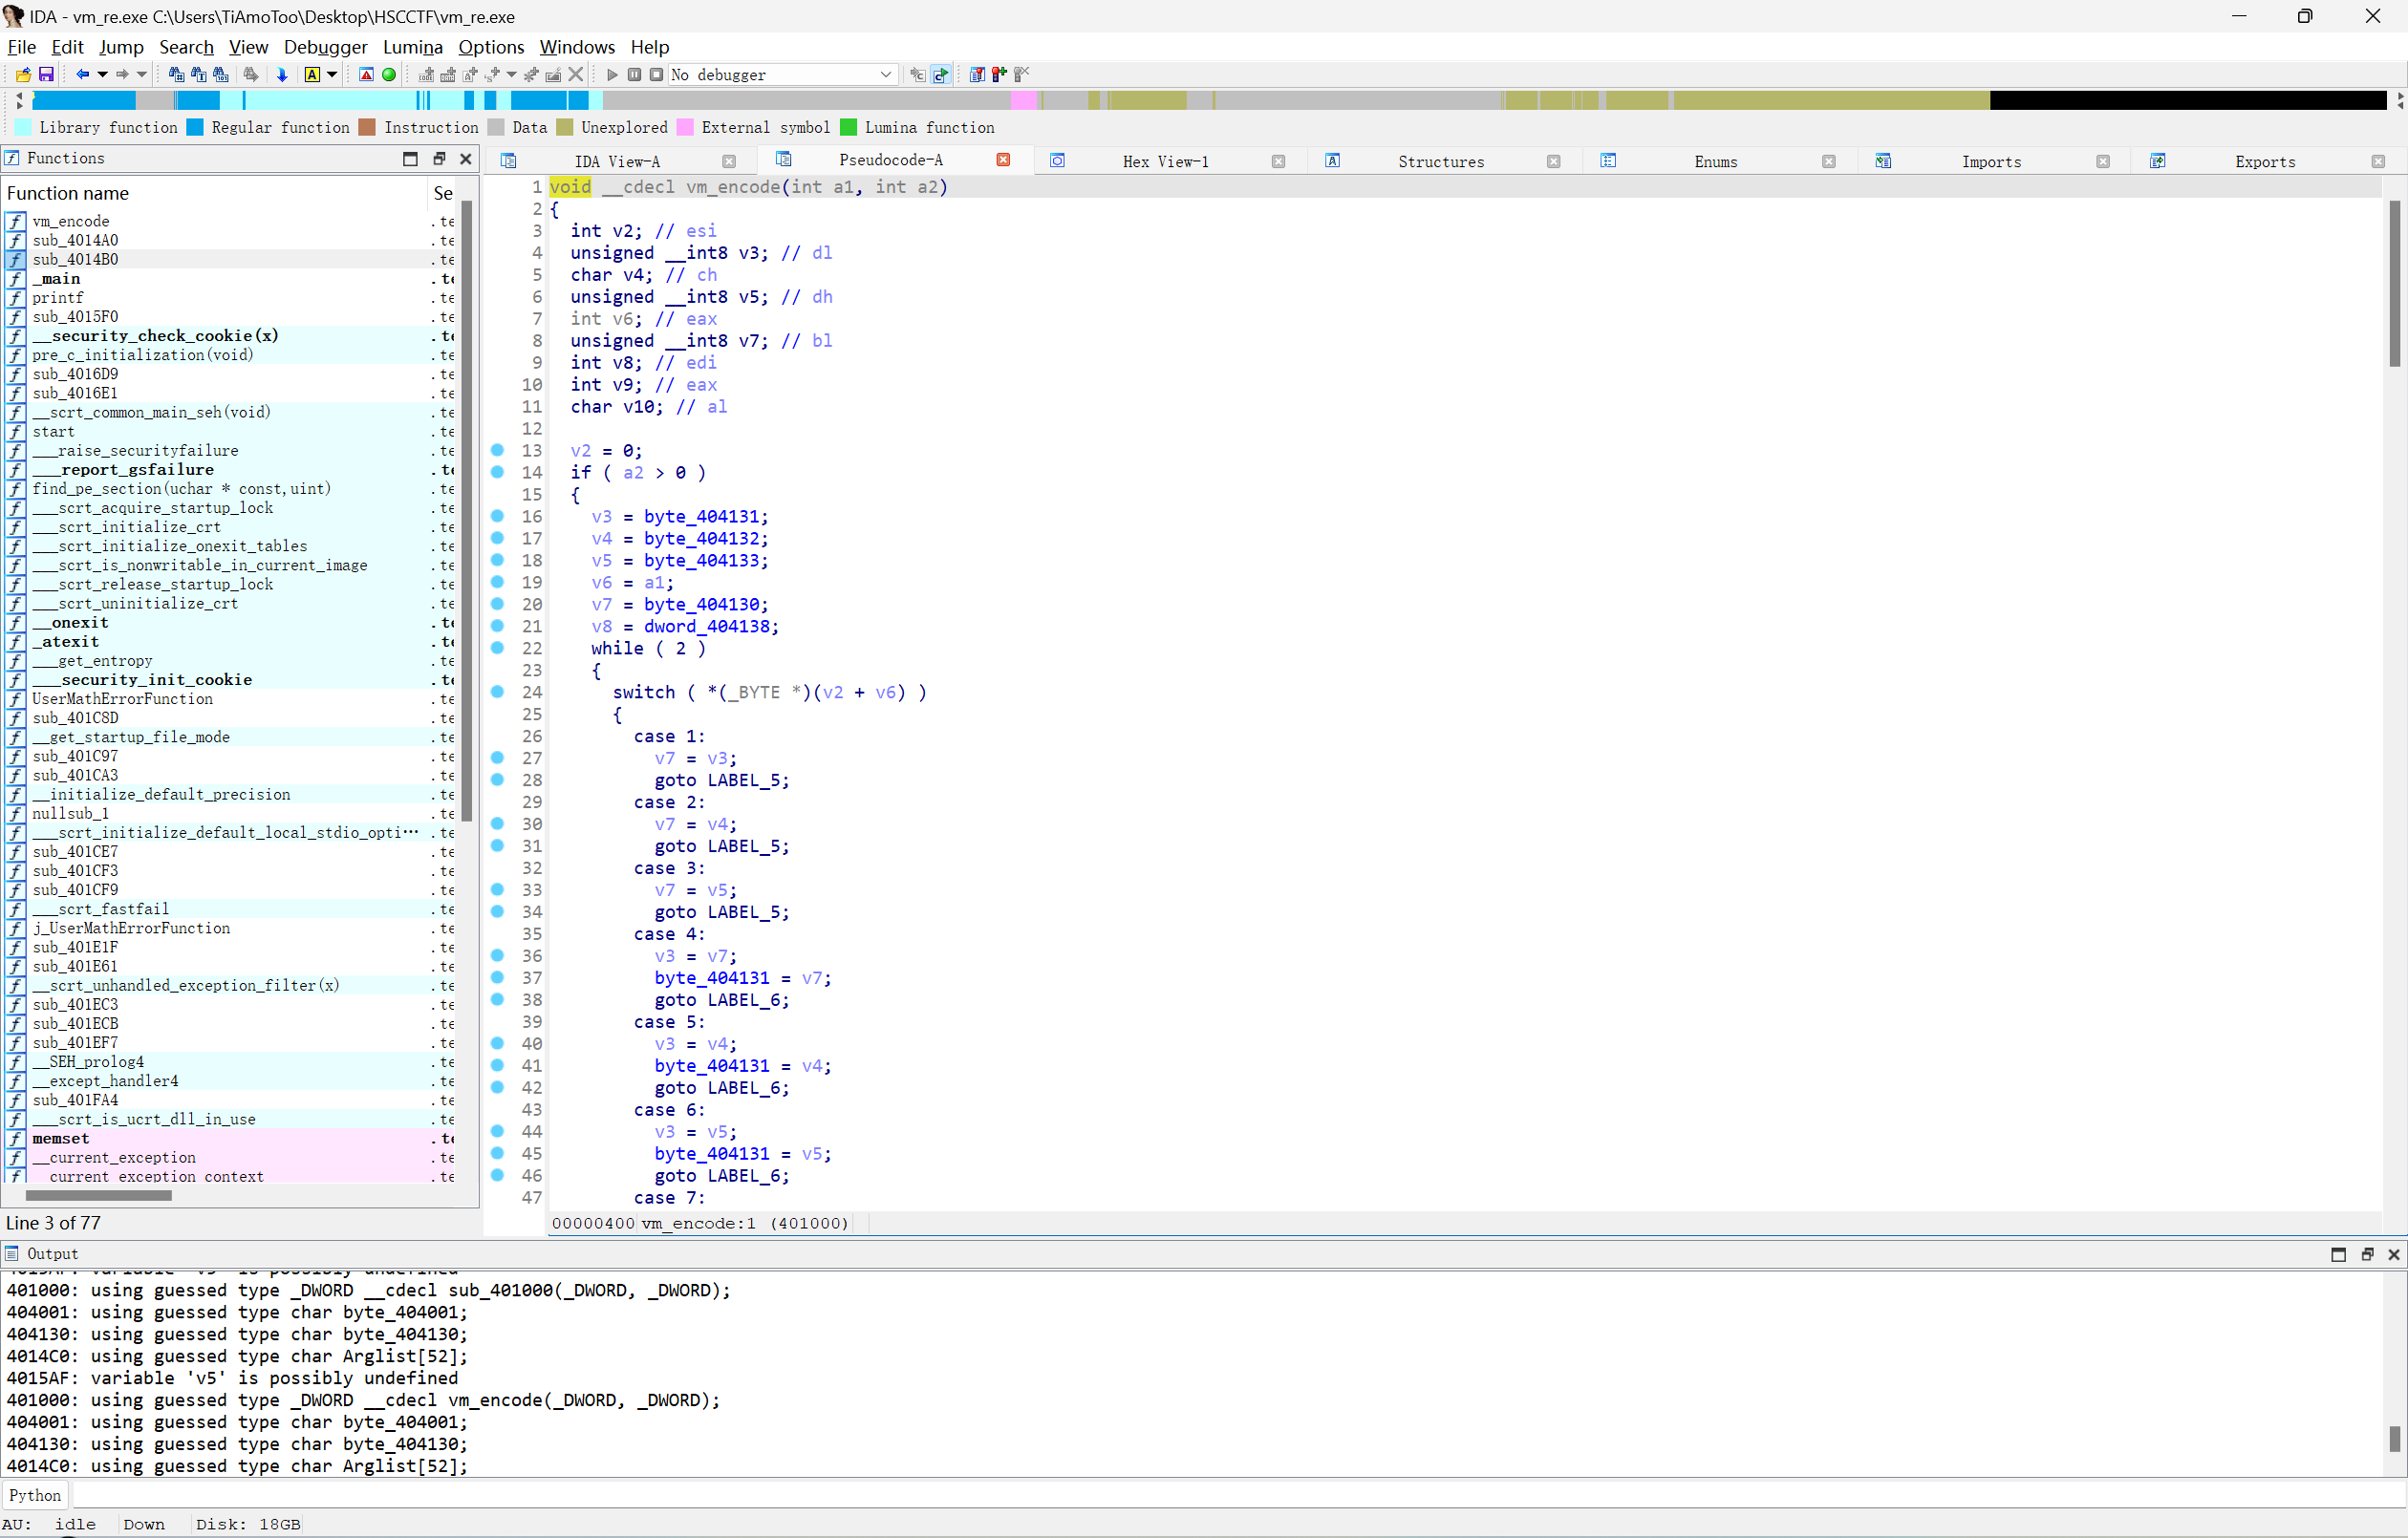Image resolution: width=2408 pixels, height=1538 pixels.
Task: Click the binoculars text search icon
Action: (x=198, y=74)
